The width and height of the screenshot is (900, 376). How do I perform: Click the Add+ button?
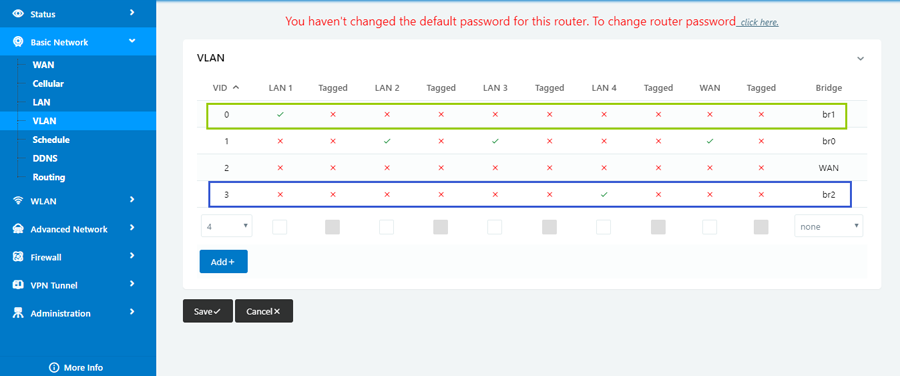click(223, 262)
